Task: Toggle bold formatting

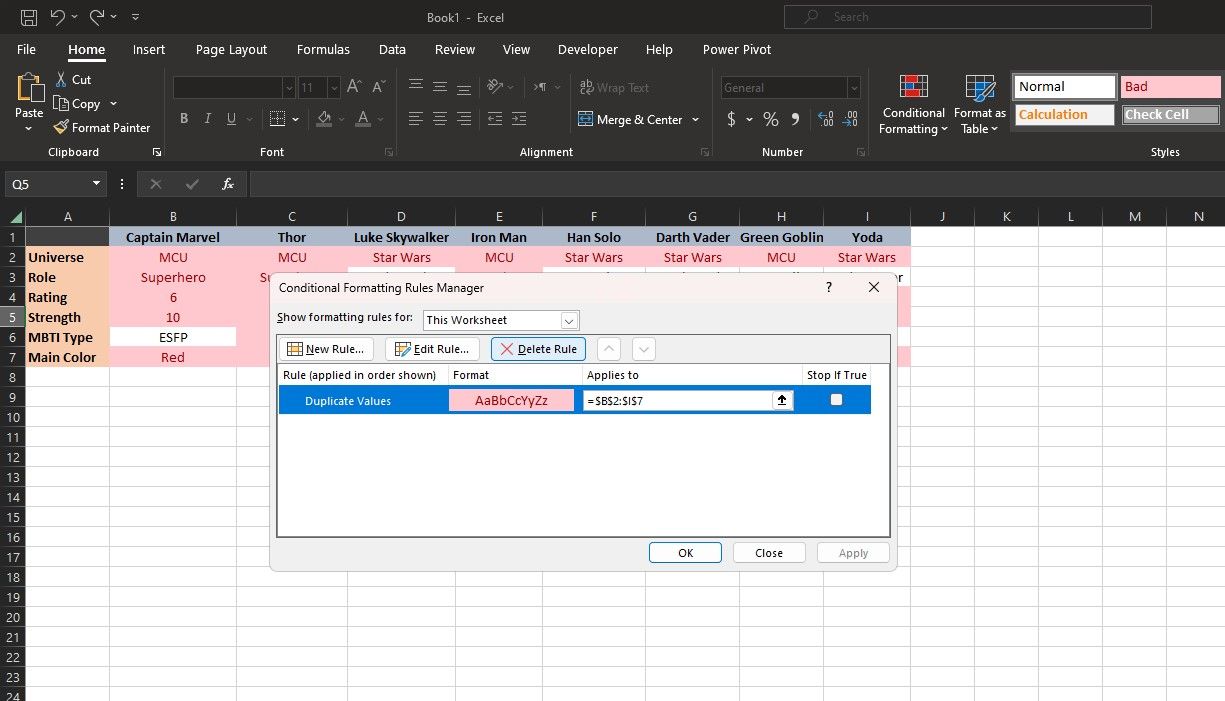Action: click(183, 118)
